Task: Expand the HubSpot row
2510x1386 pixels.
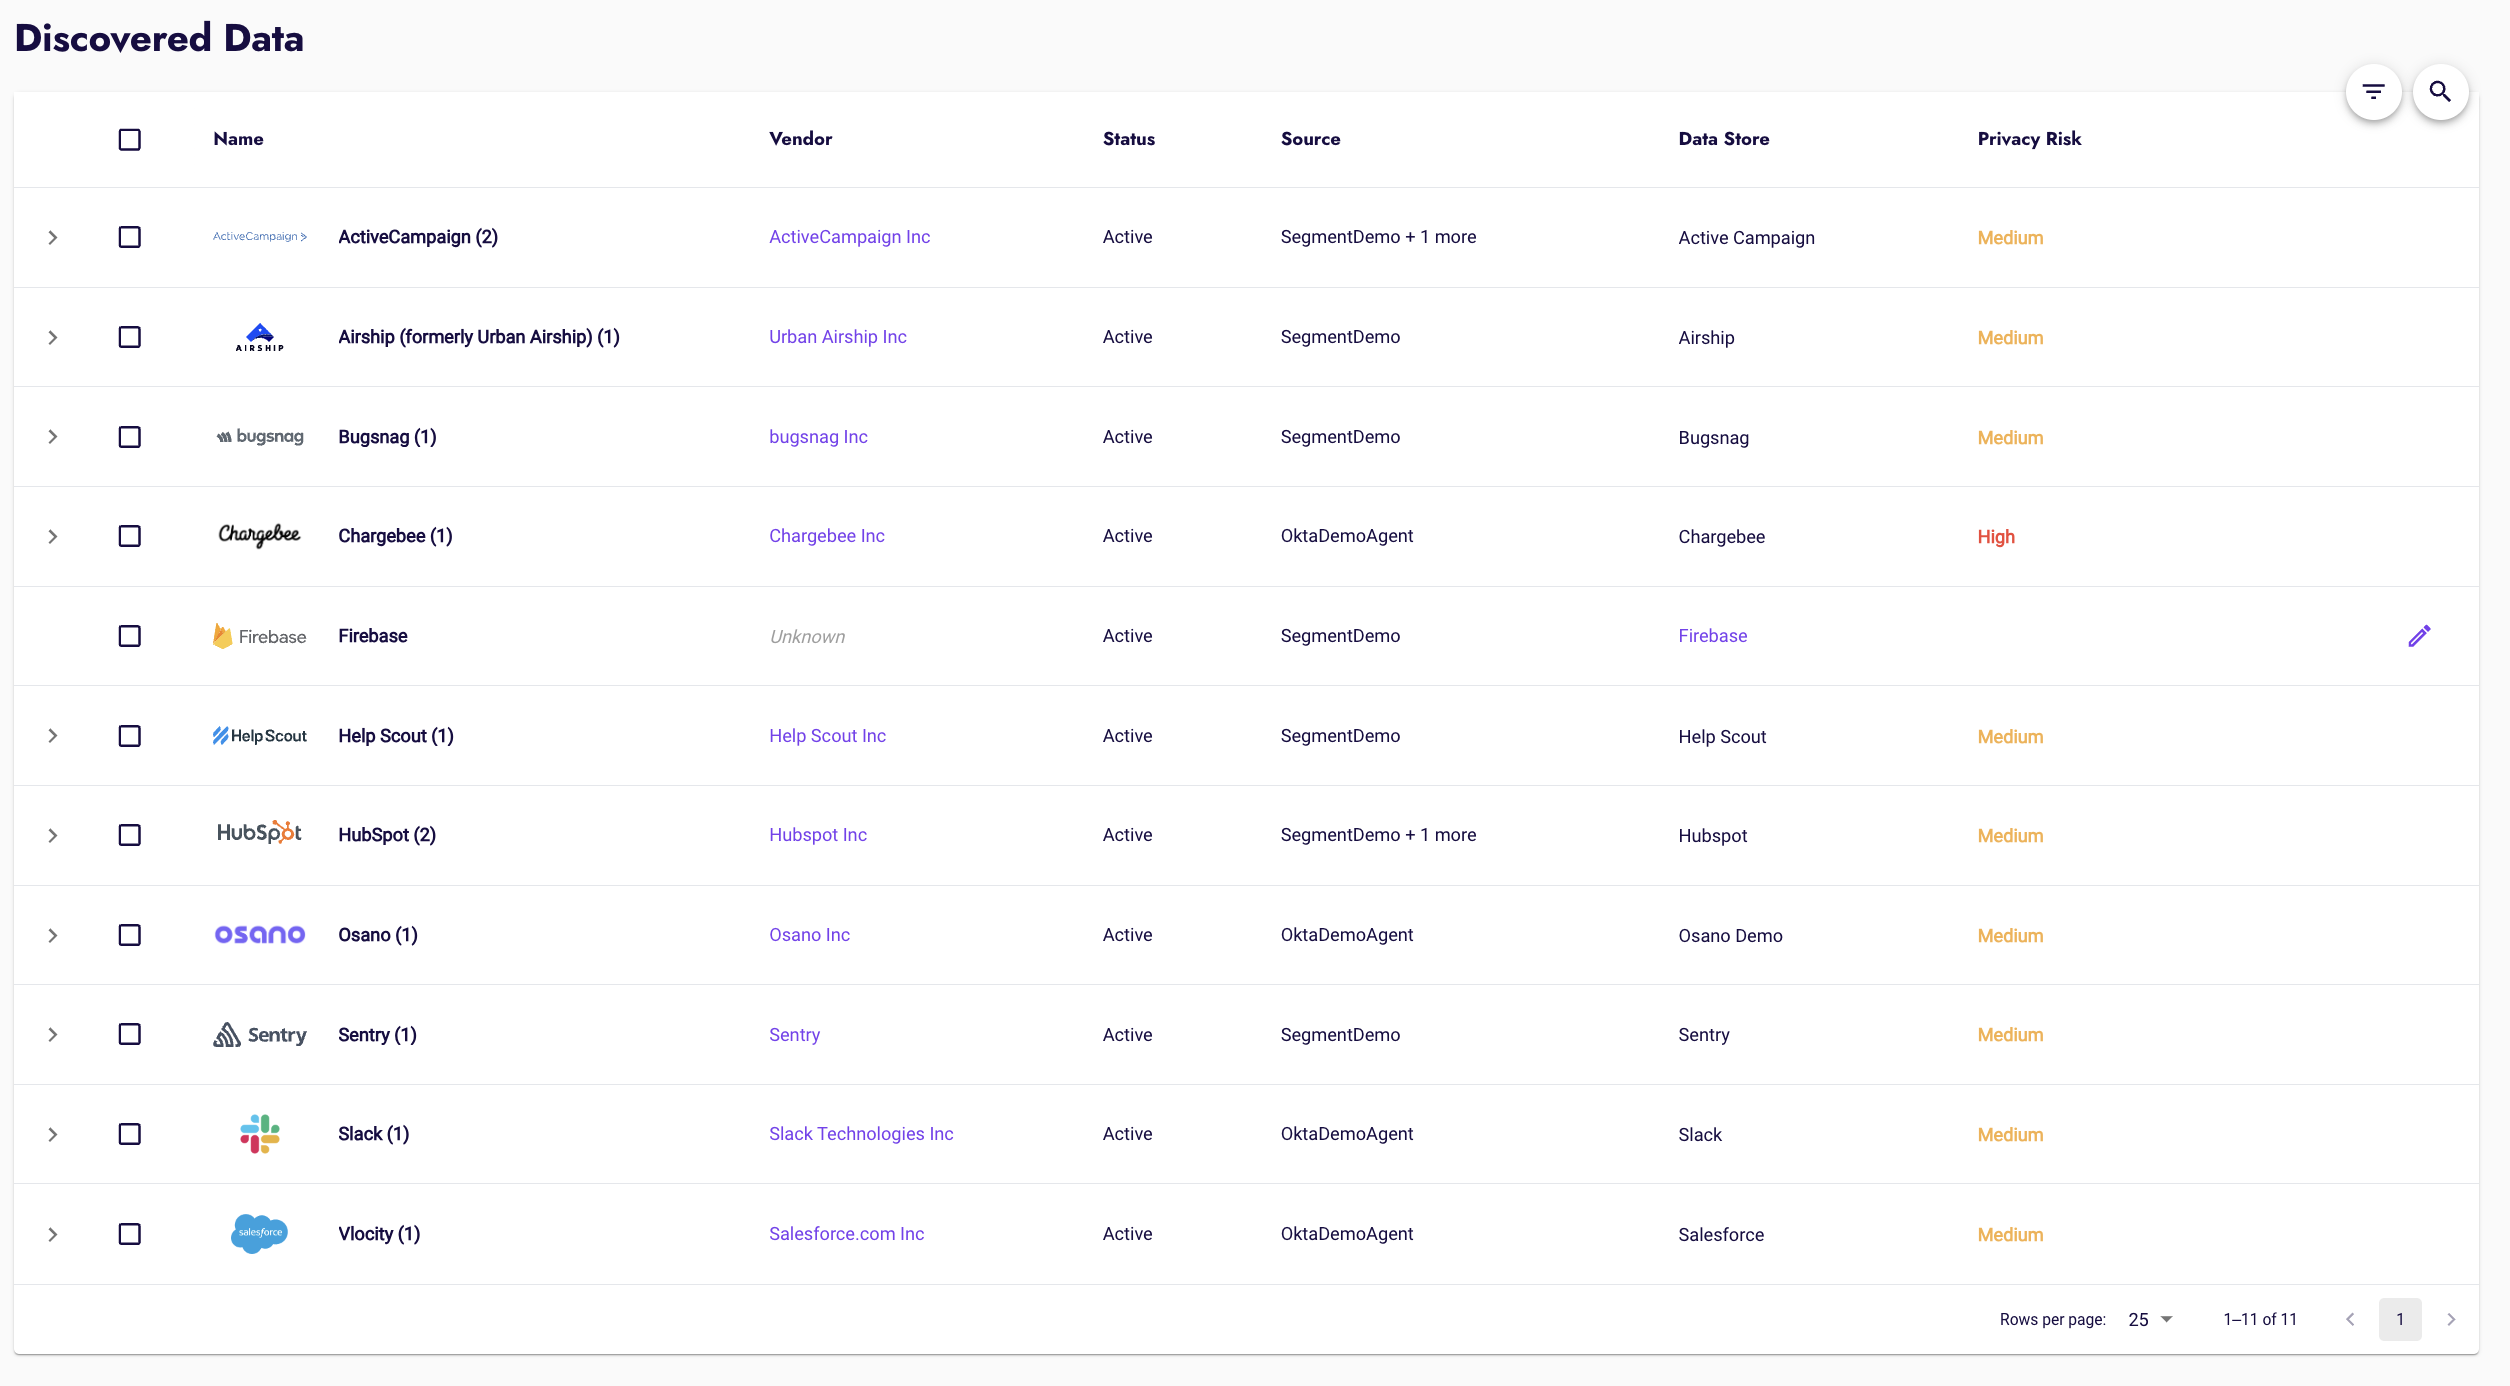Action: [x=53, y=835]
